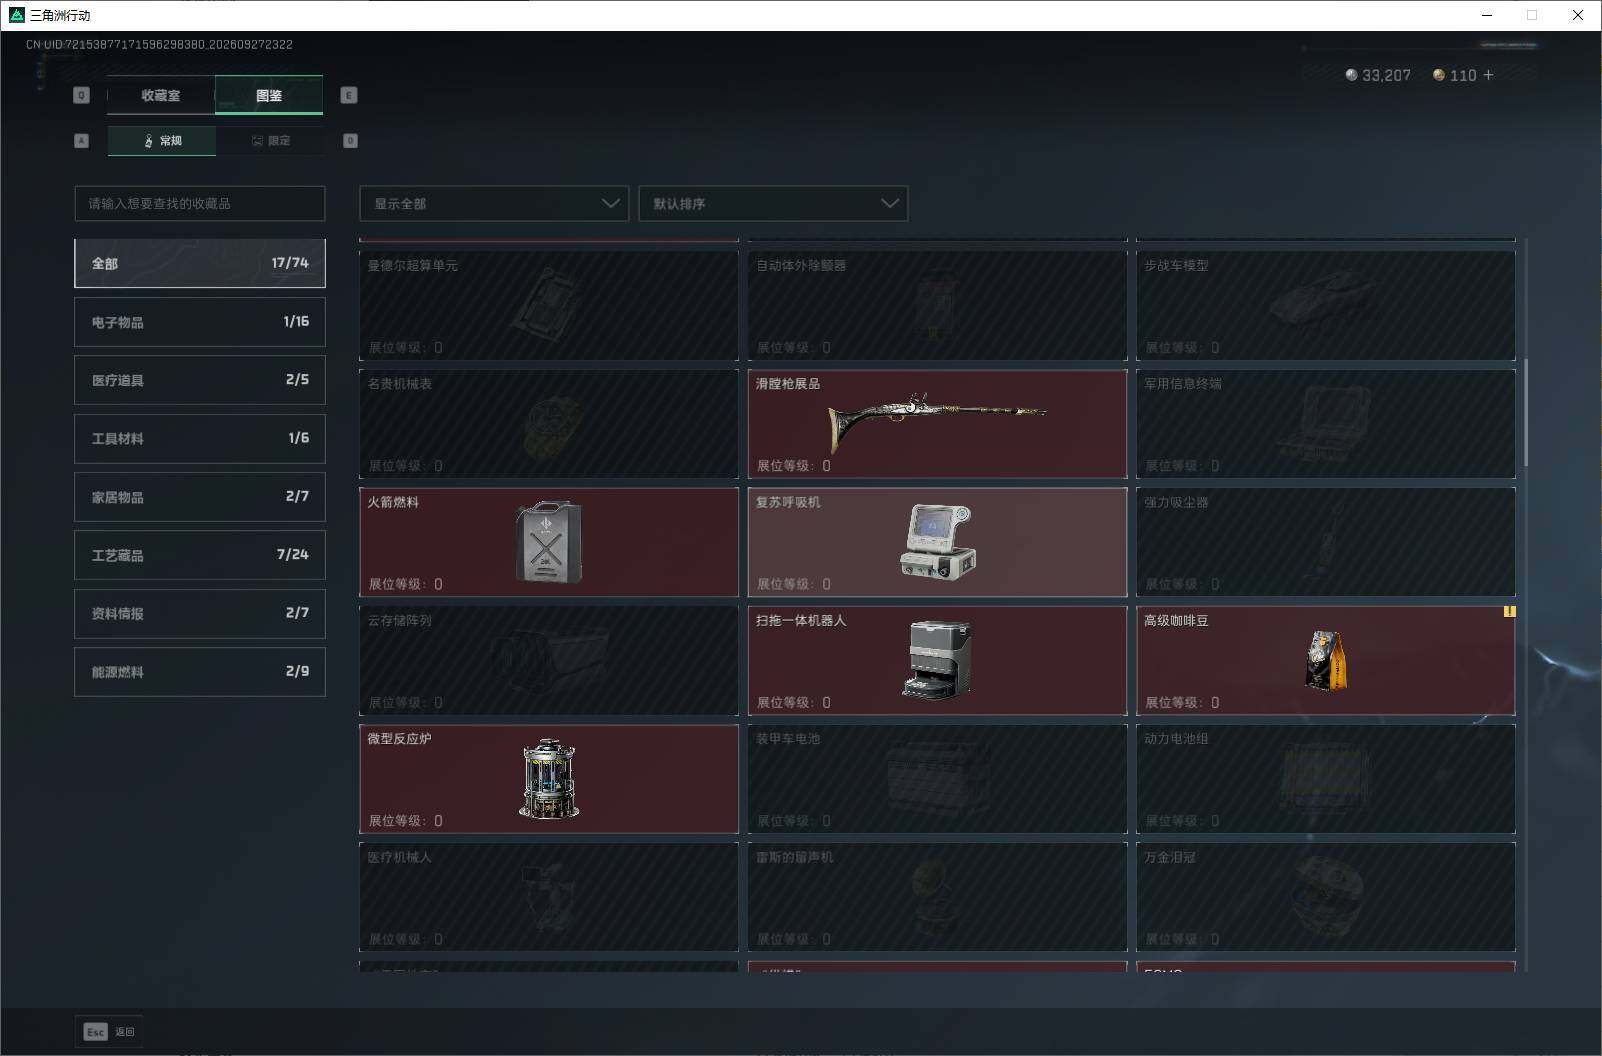This screenshot has width=1602, height=1056.
Task: Select the premium coffee beans bag icon
Action: (x=1326, y=659)
